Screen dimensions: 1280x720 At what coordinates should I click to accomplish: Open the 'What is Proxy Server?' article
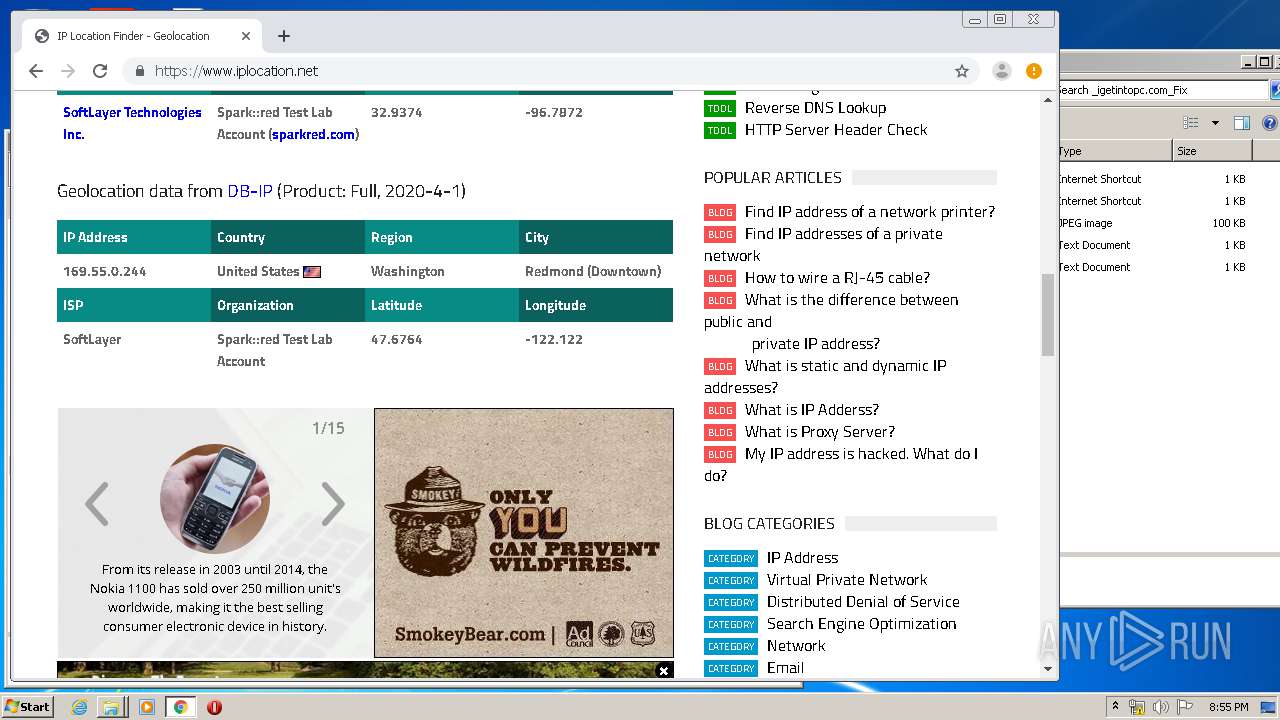(820, 432)
